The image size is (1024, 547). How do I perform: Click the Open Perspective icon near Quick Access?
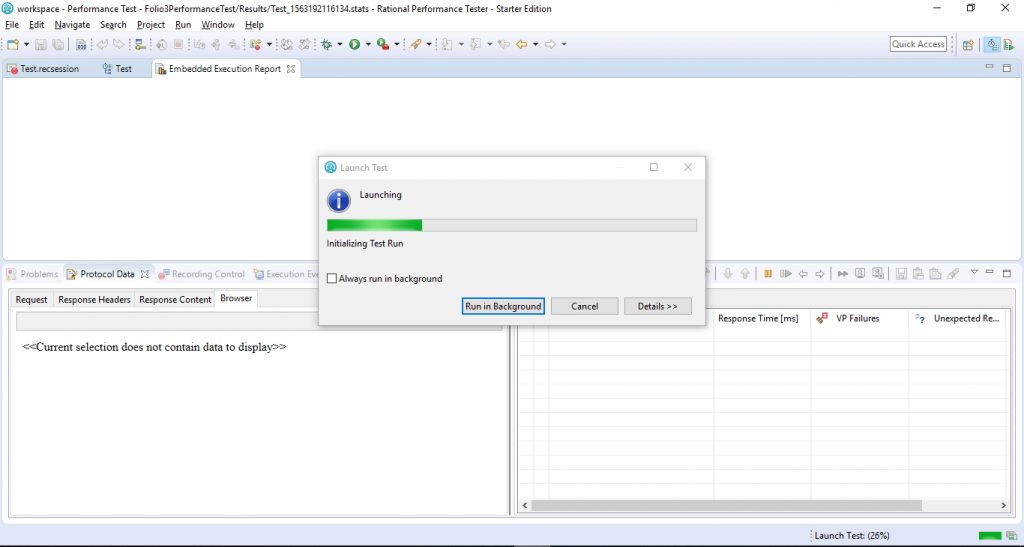(x=968, y=44)
